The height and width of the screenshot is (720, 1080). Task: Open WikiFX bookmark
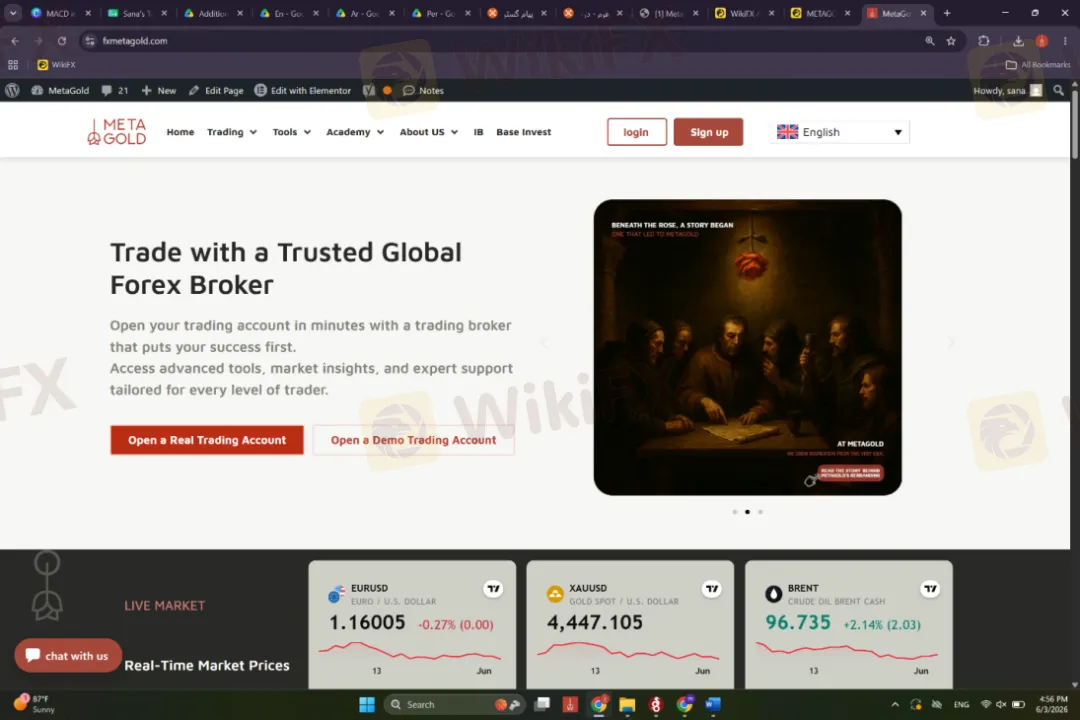56,65
